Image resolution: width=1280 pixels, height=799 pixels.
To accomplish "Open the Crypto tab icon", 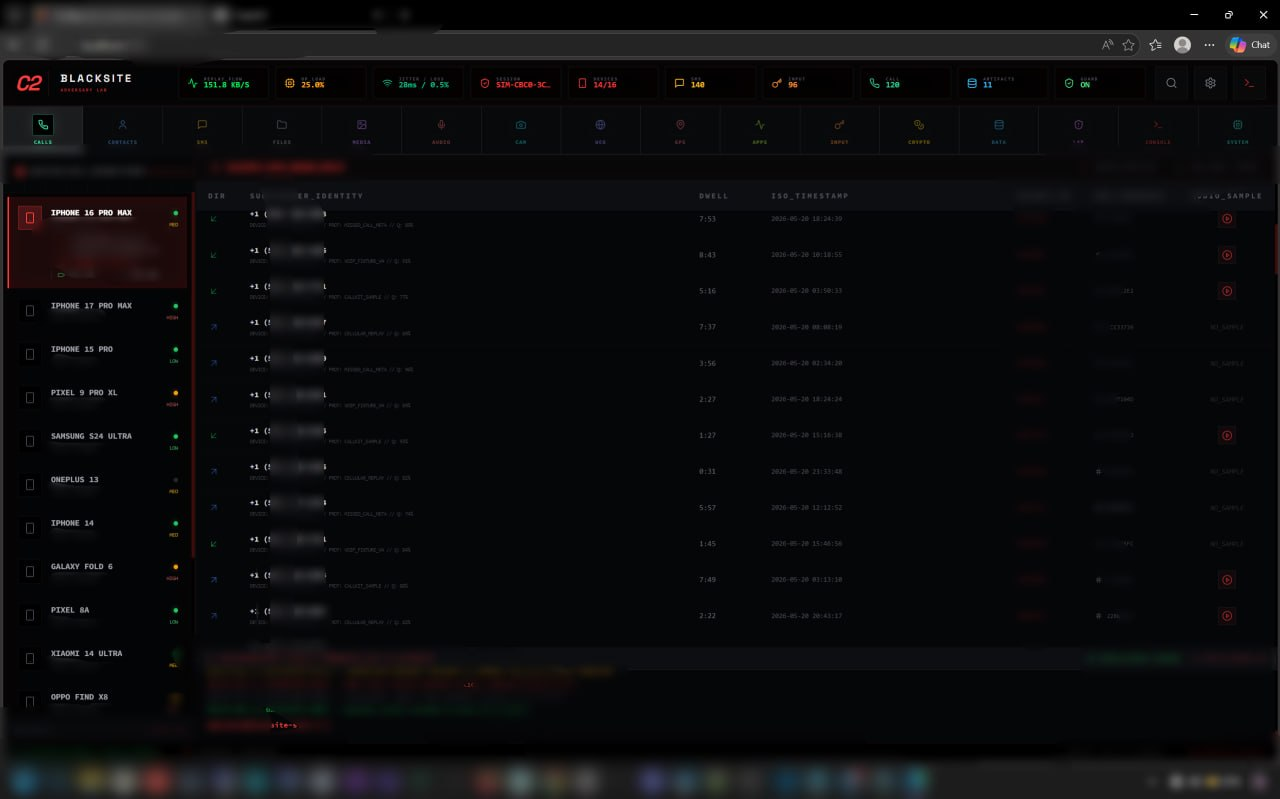I will (x=919, y=128).
